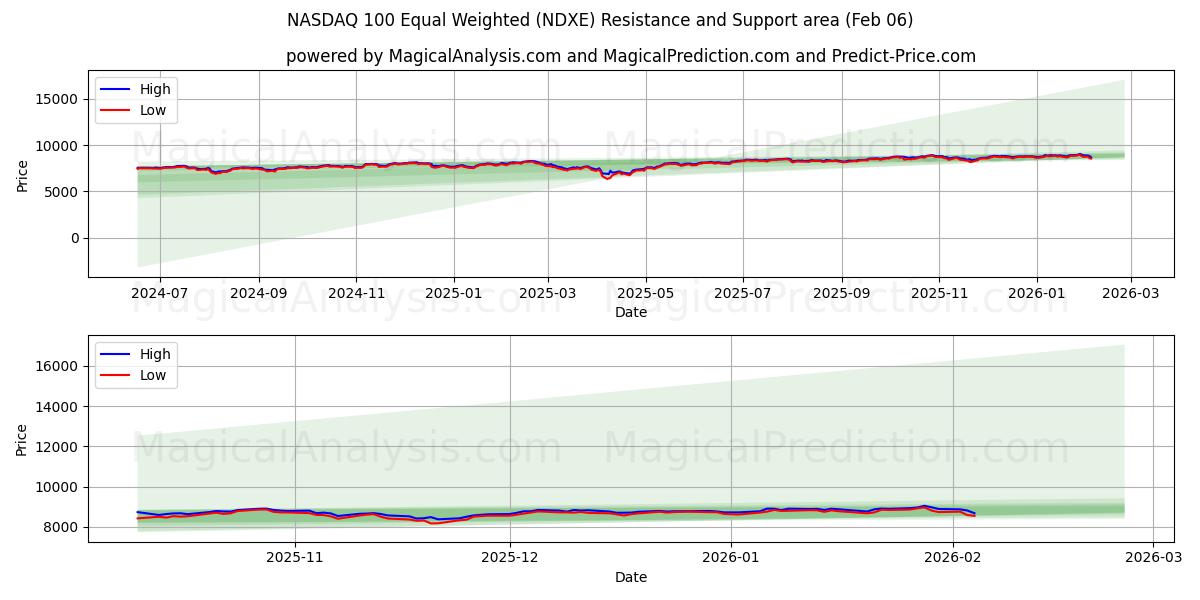
Task: Click the Date axis label below lower chart
Action: 633,577
